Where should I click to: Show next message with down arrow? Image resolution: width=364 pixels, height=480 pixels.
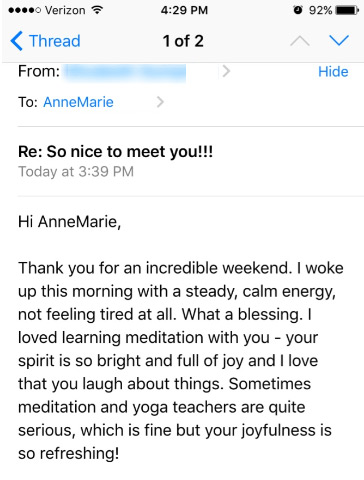[x=339, y=41]
